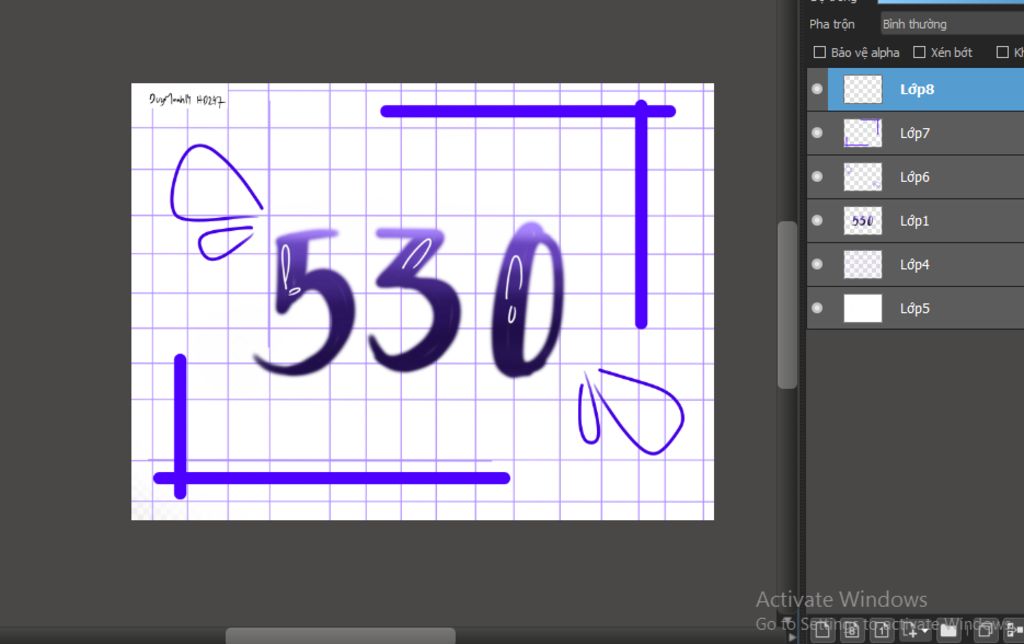
Task: Click the Lớp6 layer name
Action: point(915,177)
